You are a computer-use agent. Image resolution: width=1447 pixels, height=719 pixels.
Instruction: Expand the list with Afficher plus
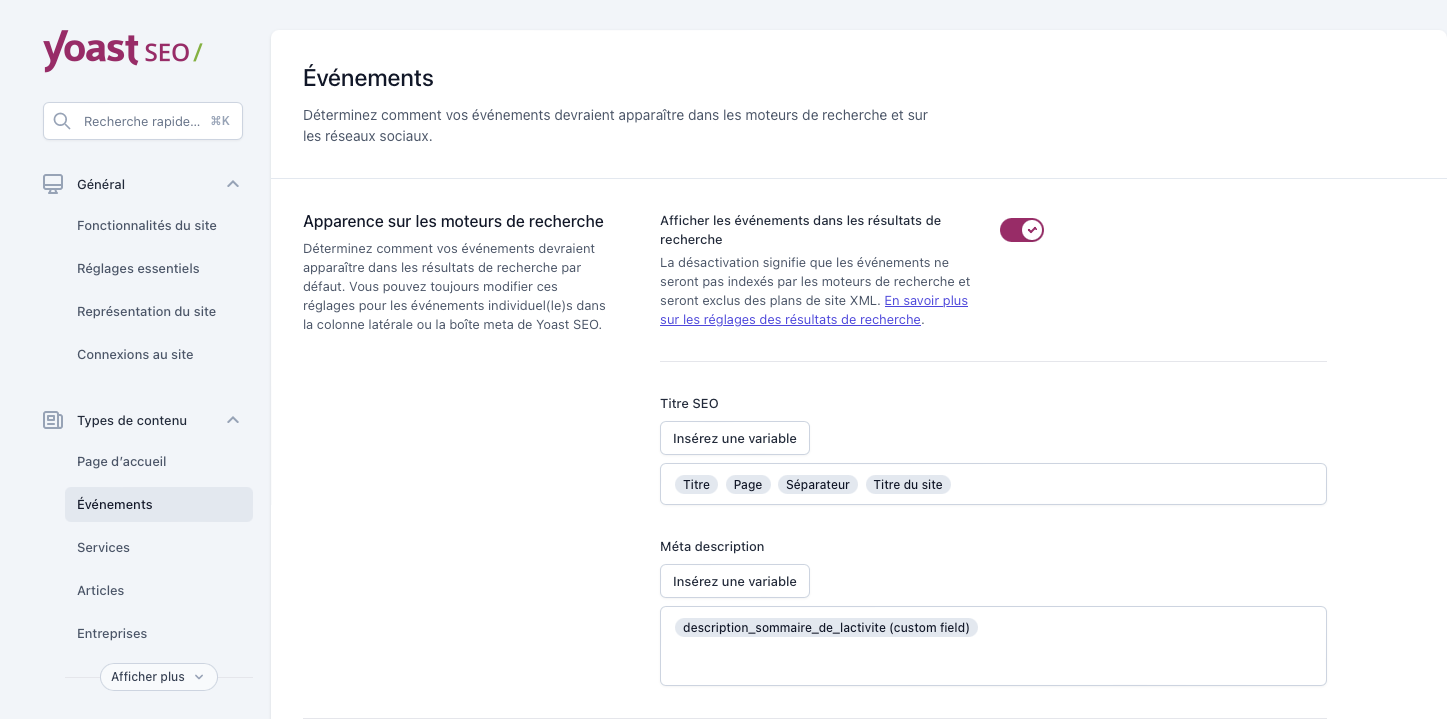click(158, 677)
